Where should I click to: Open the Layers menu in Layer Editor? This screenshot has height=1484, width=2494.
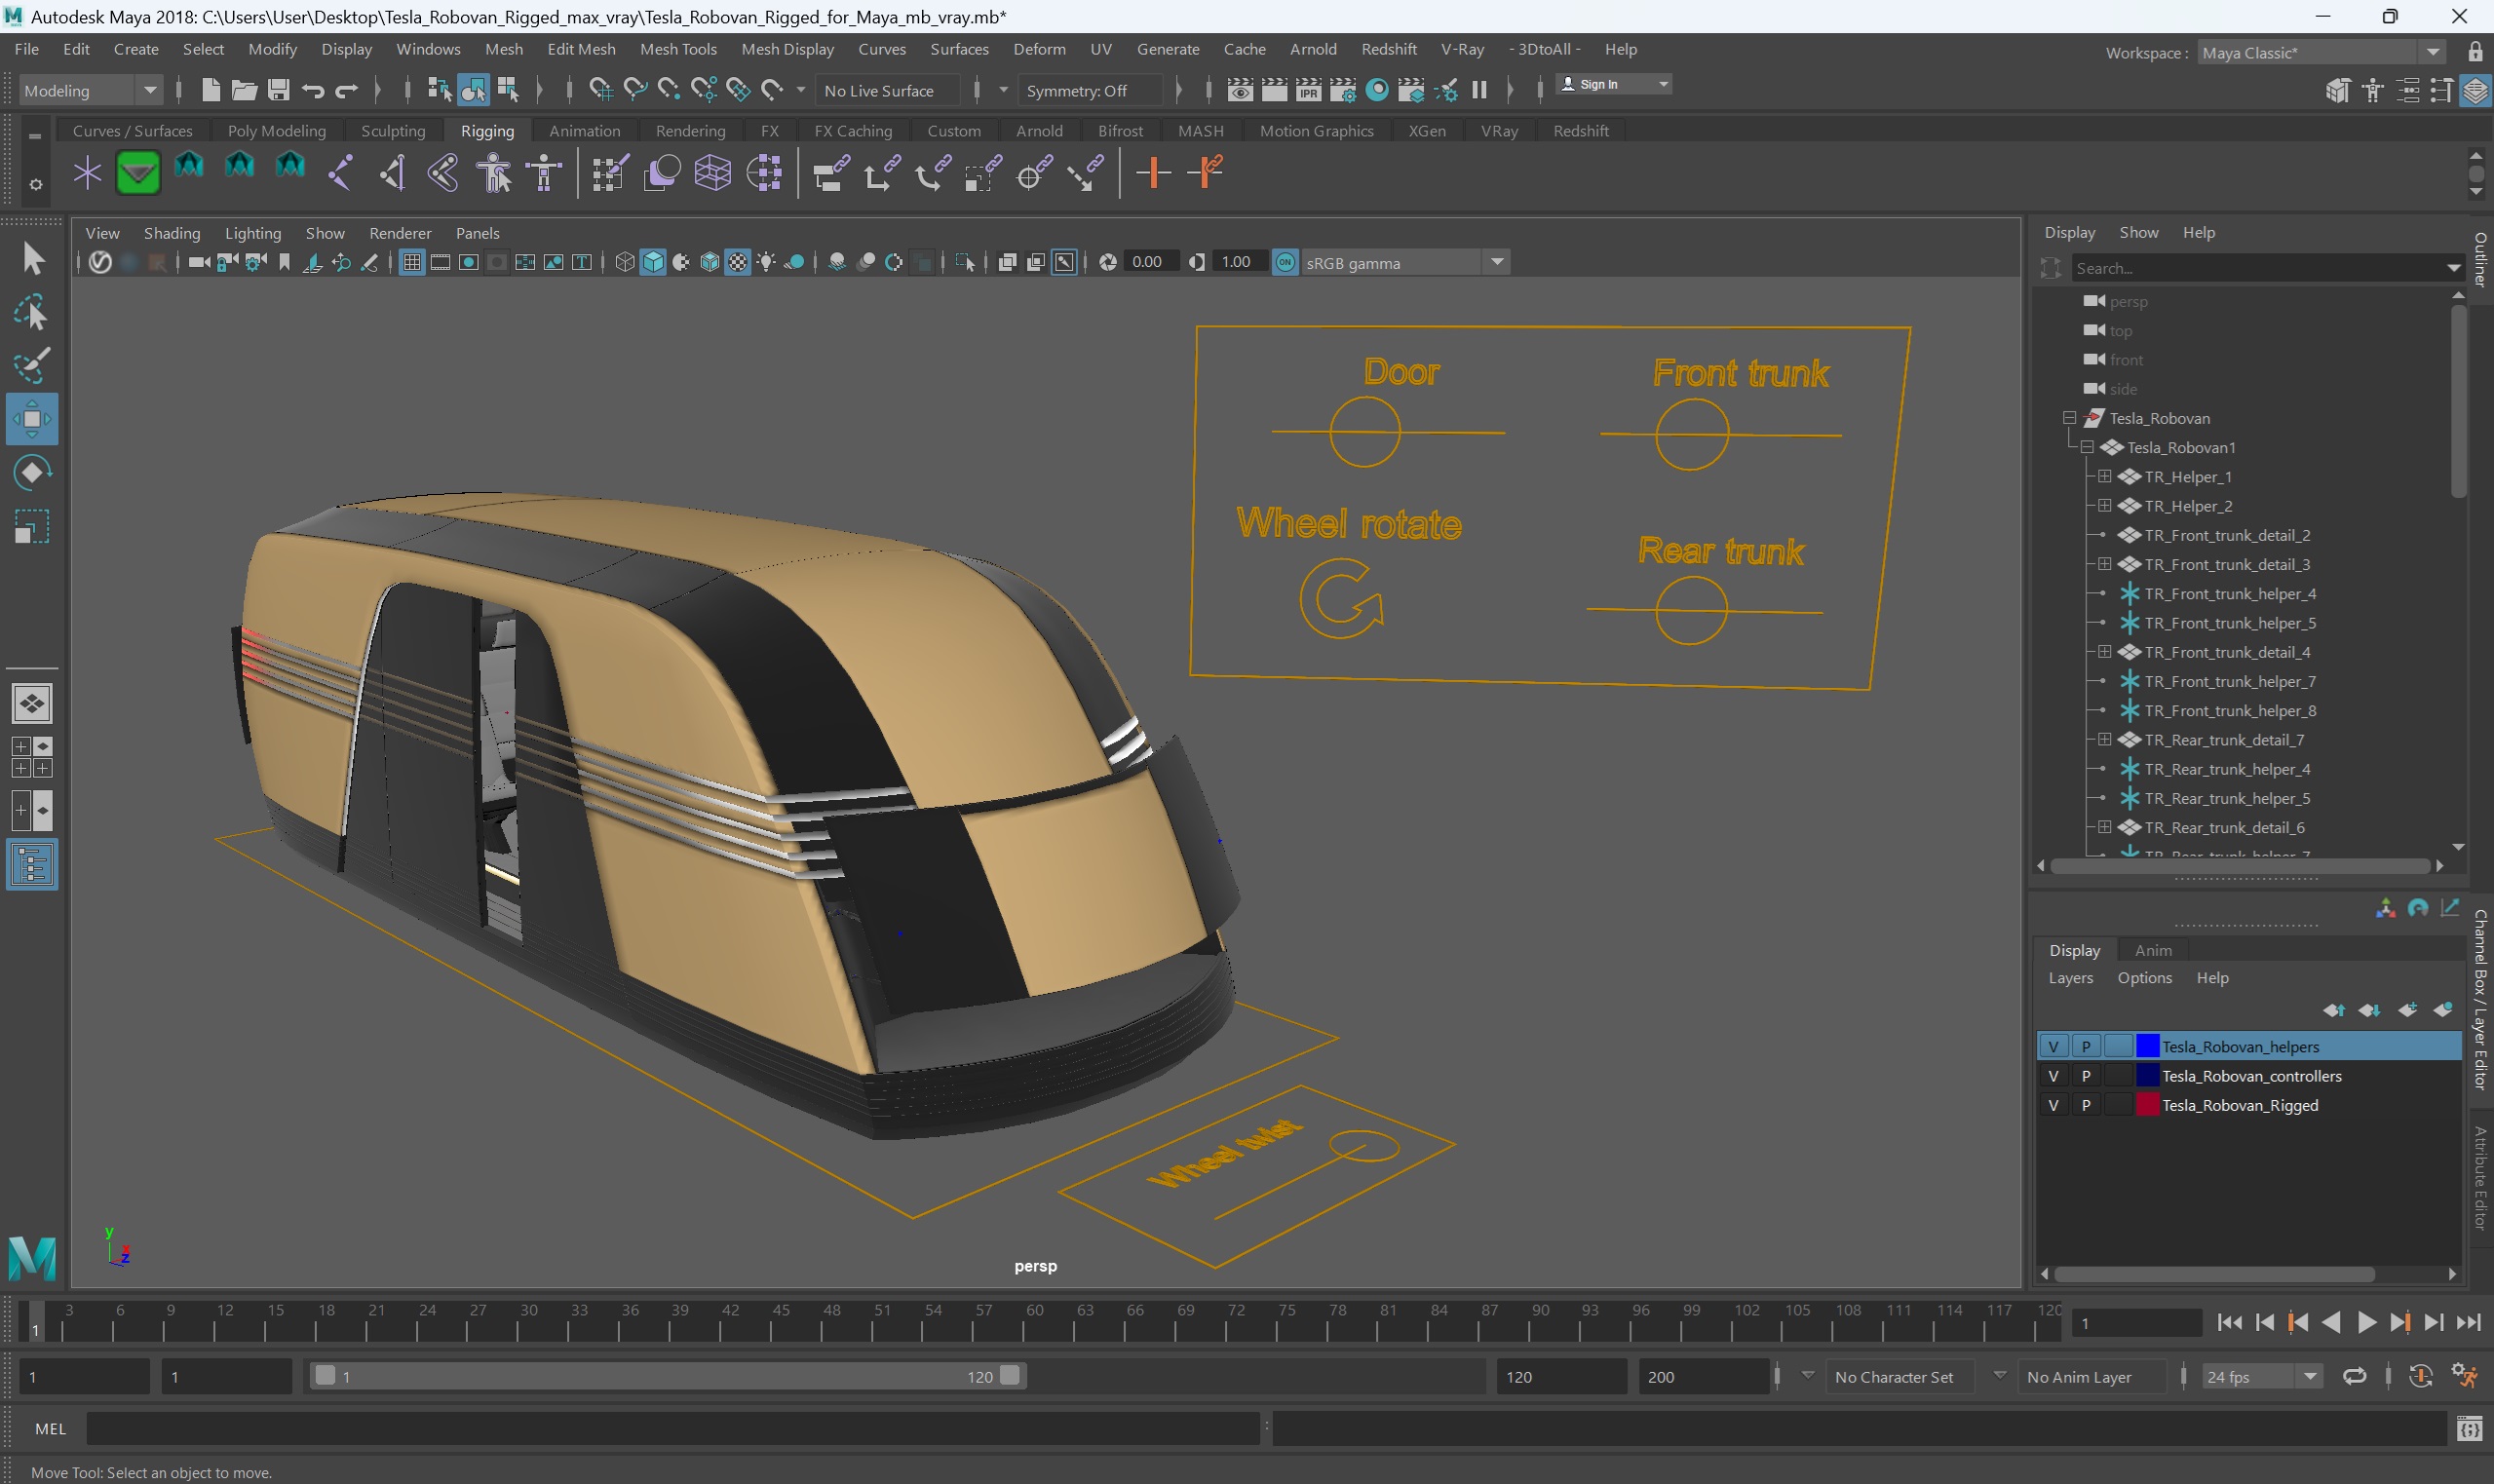(2070, 978)
